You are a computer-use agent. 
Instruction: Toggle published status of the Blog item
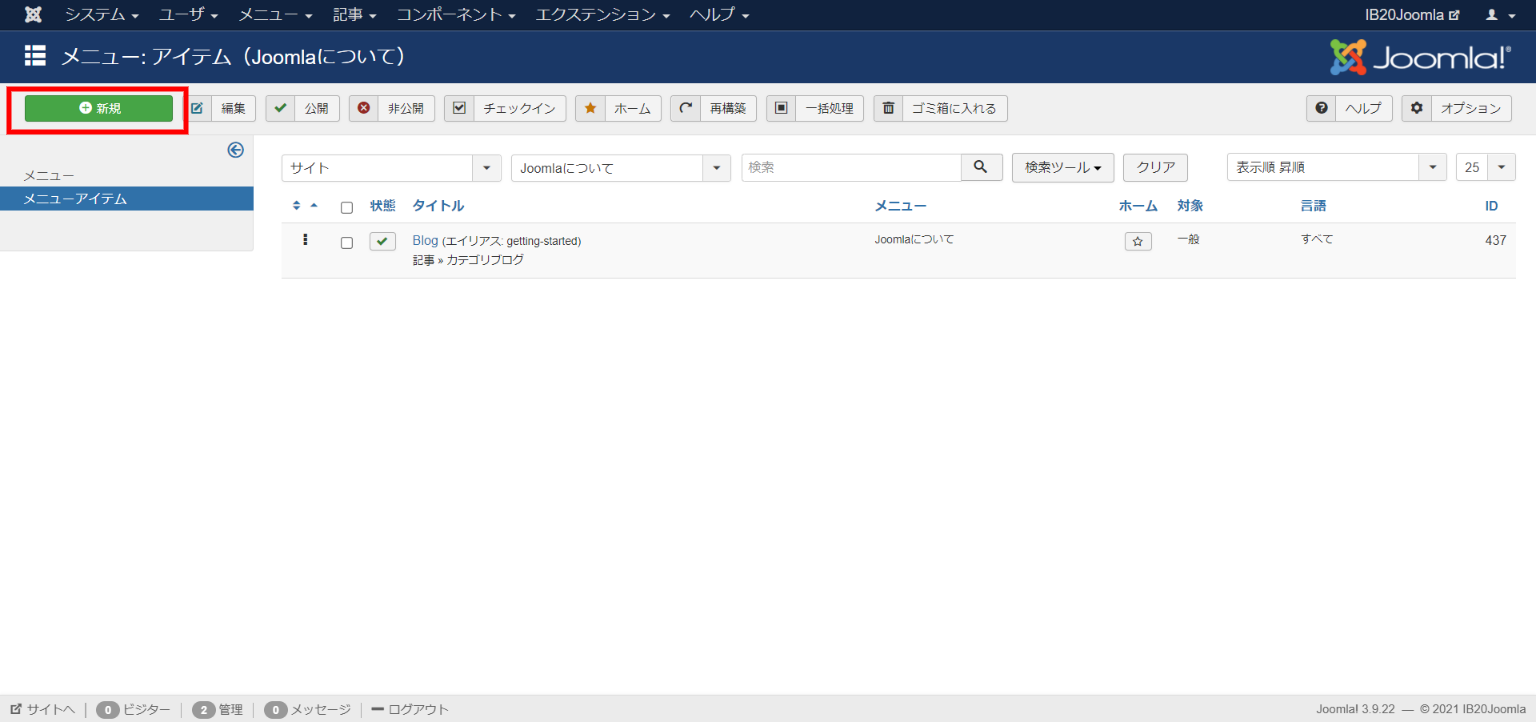pyautogui.click(x=382, y=241)
